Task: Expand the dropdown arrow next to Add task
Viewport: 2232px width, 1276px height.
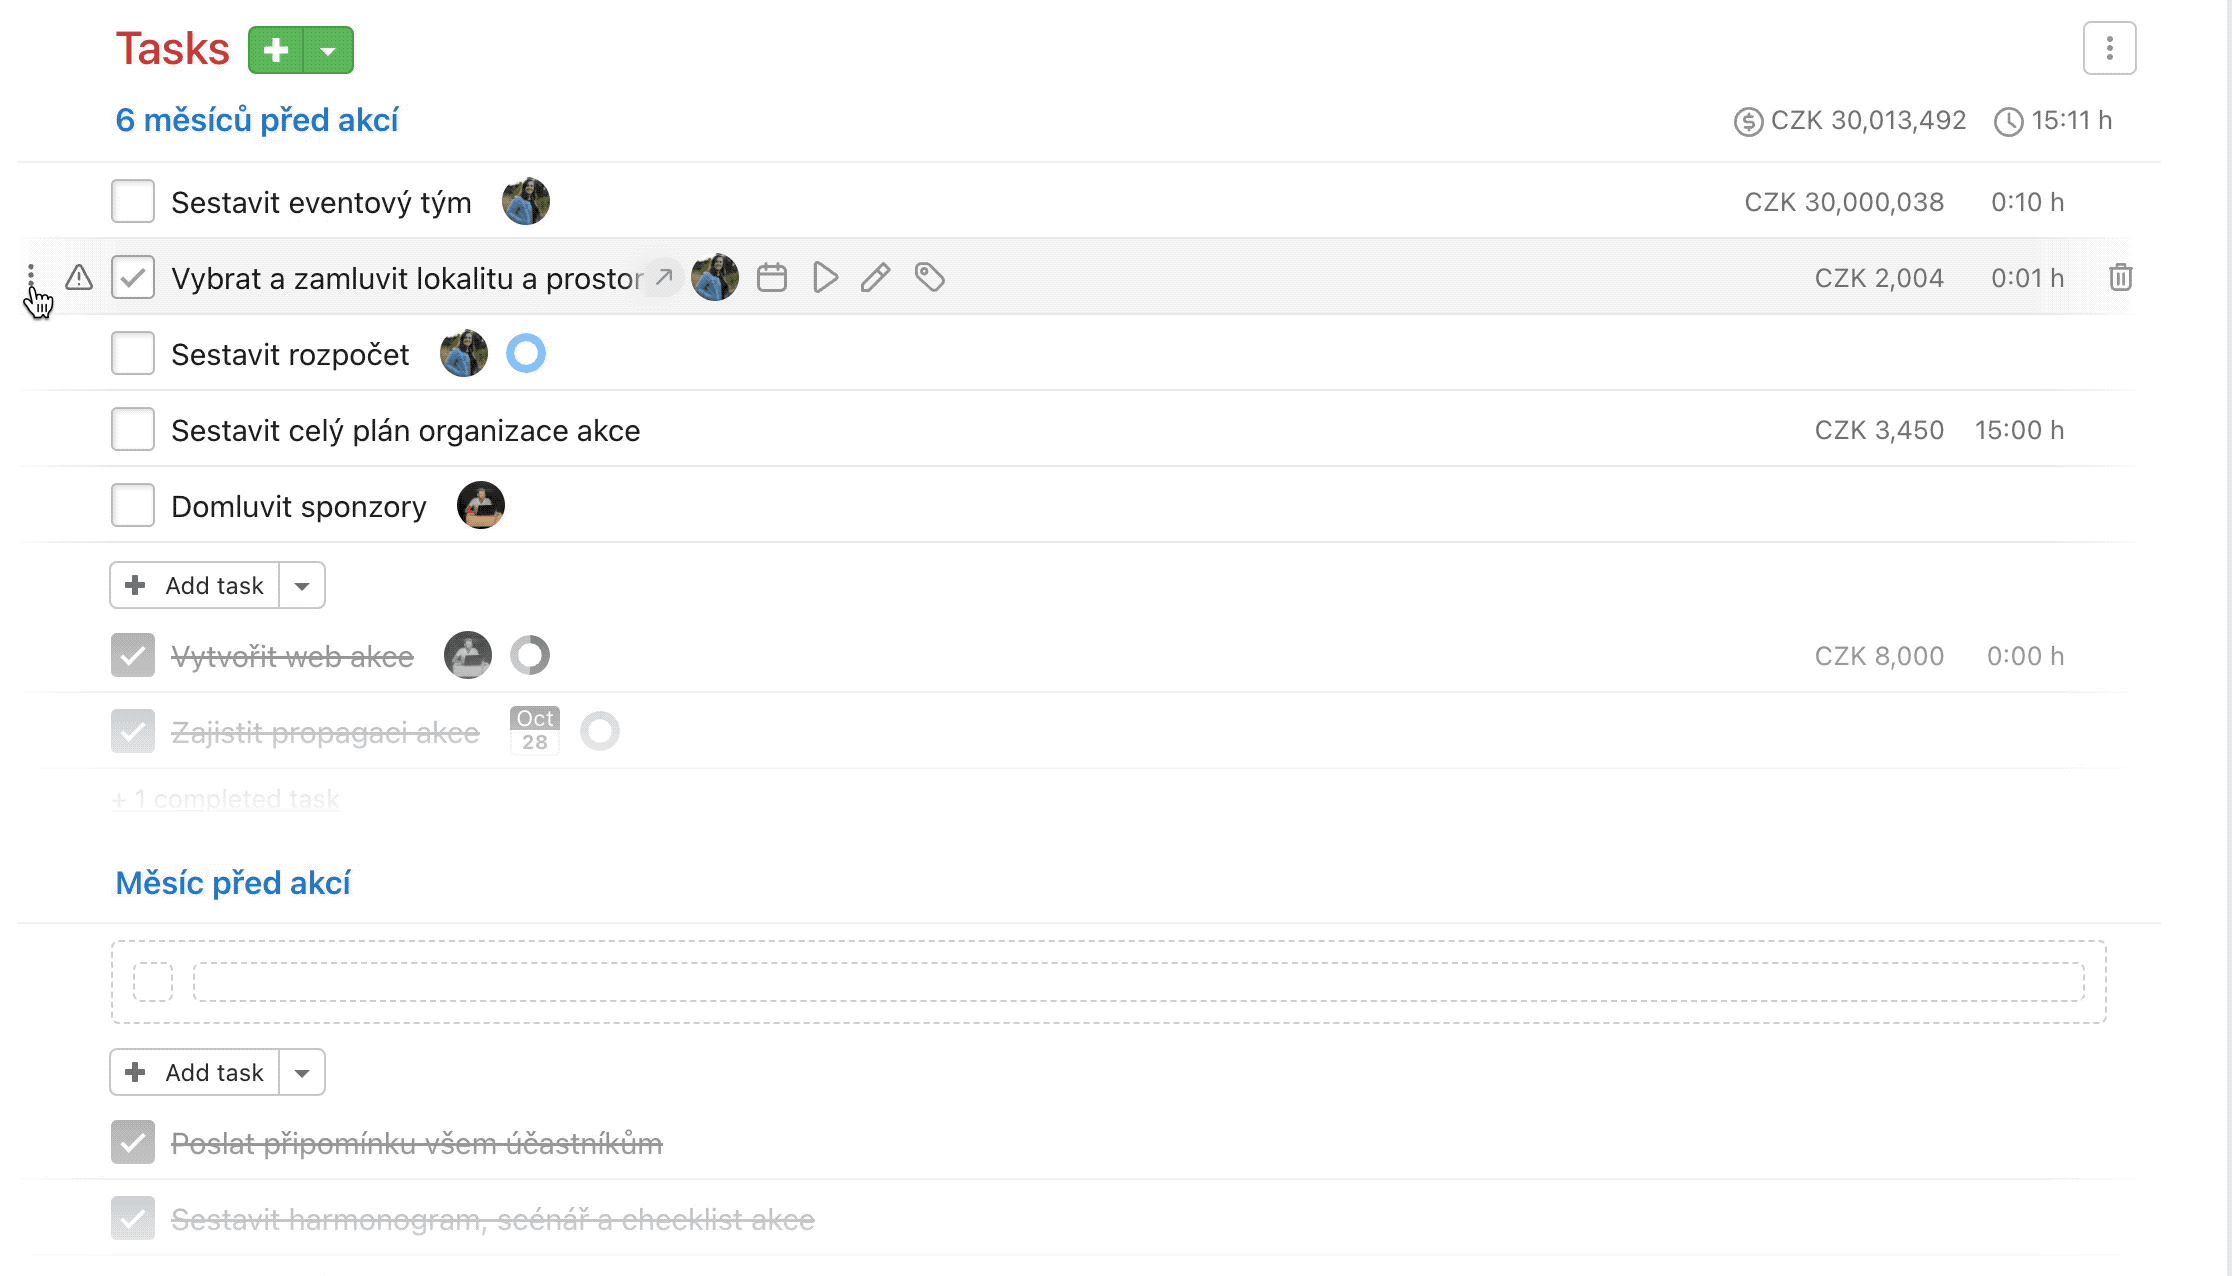Action: pyautogui.click(x=304, y=586)
